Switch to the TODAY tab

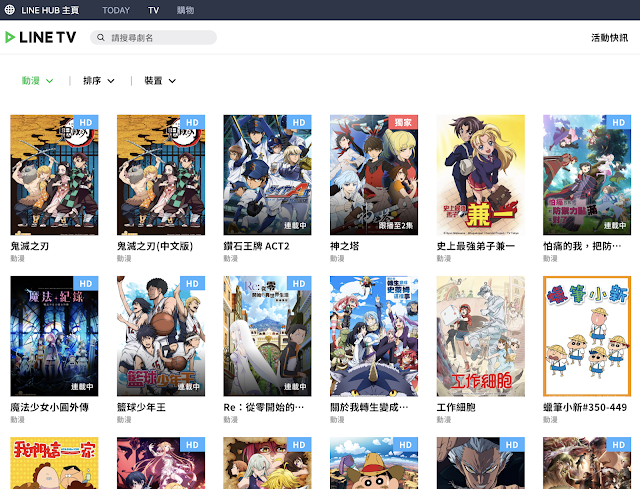coord(116,10)
